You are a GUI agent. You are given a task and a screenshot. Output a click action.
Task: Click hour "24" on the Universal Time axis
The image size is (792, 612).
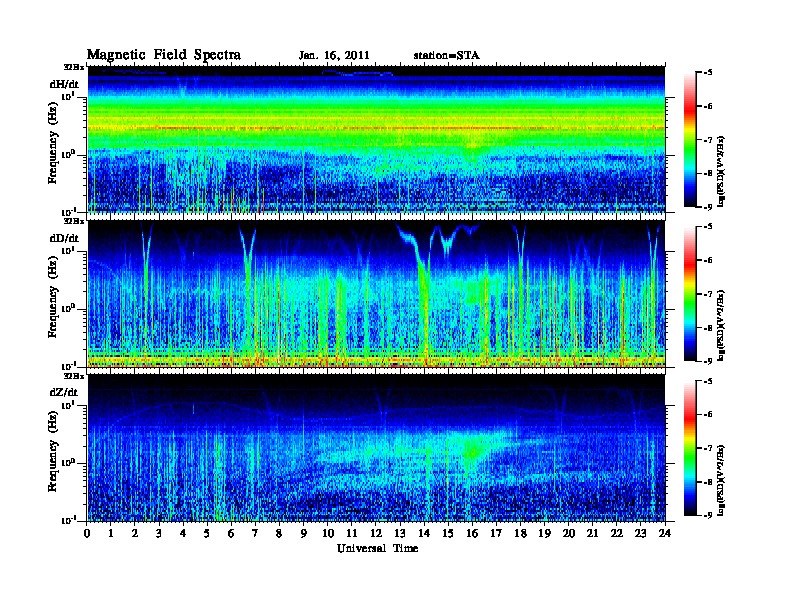tap(665, 533)
